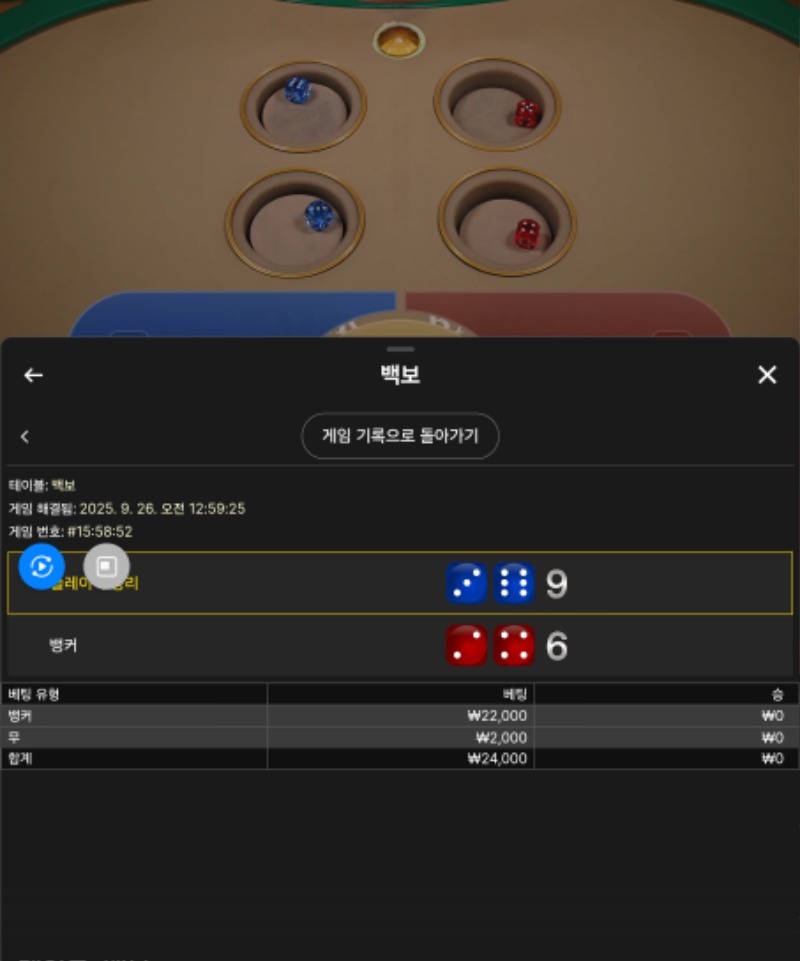Select the highlighted player result row
The width and height of the screenshot is (800, 961).
(400, 583)
